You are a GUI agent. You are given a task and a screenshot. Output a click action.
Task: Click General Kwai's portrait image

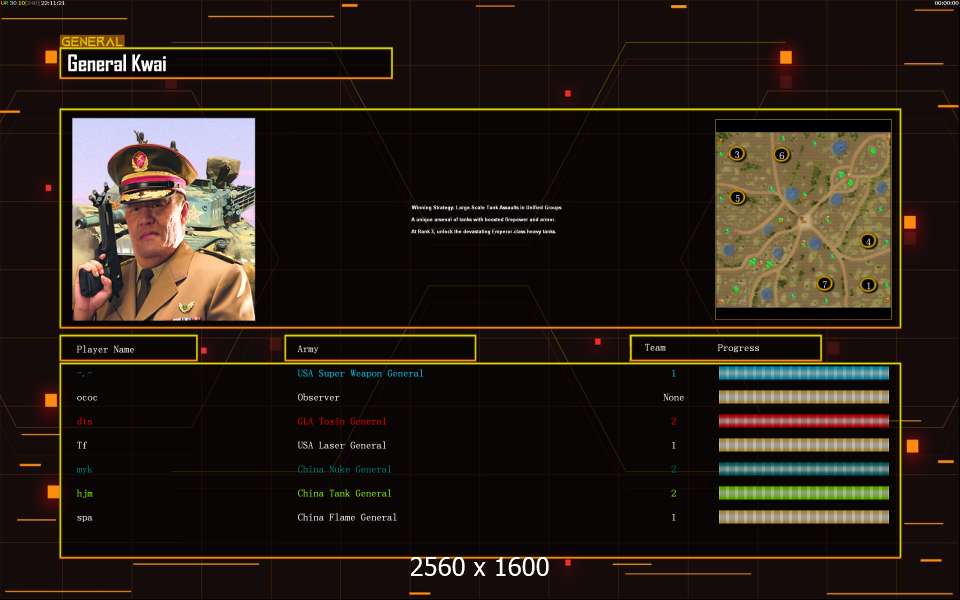(164, 219)
